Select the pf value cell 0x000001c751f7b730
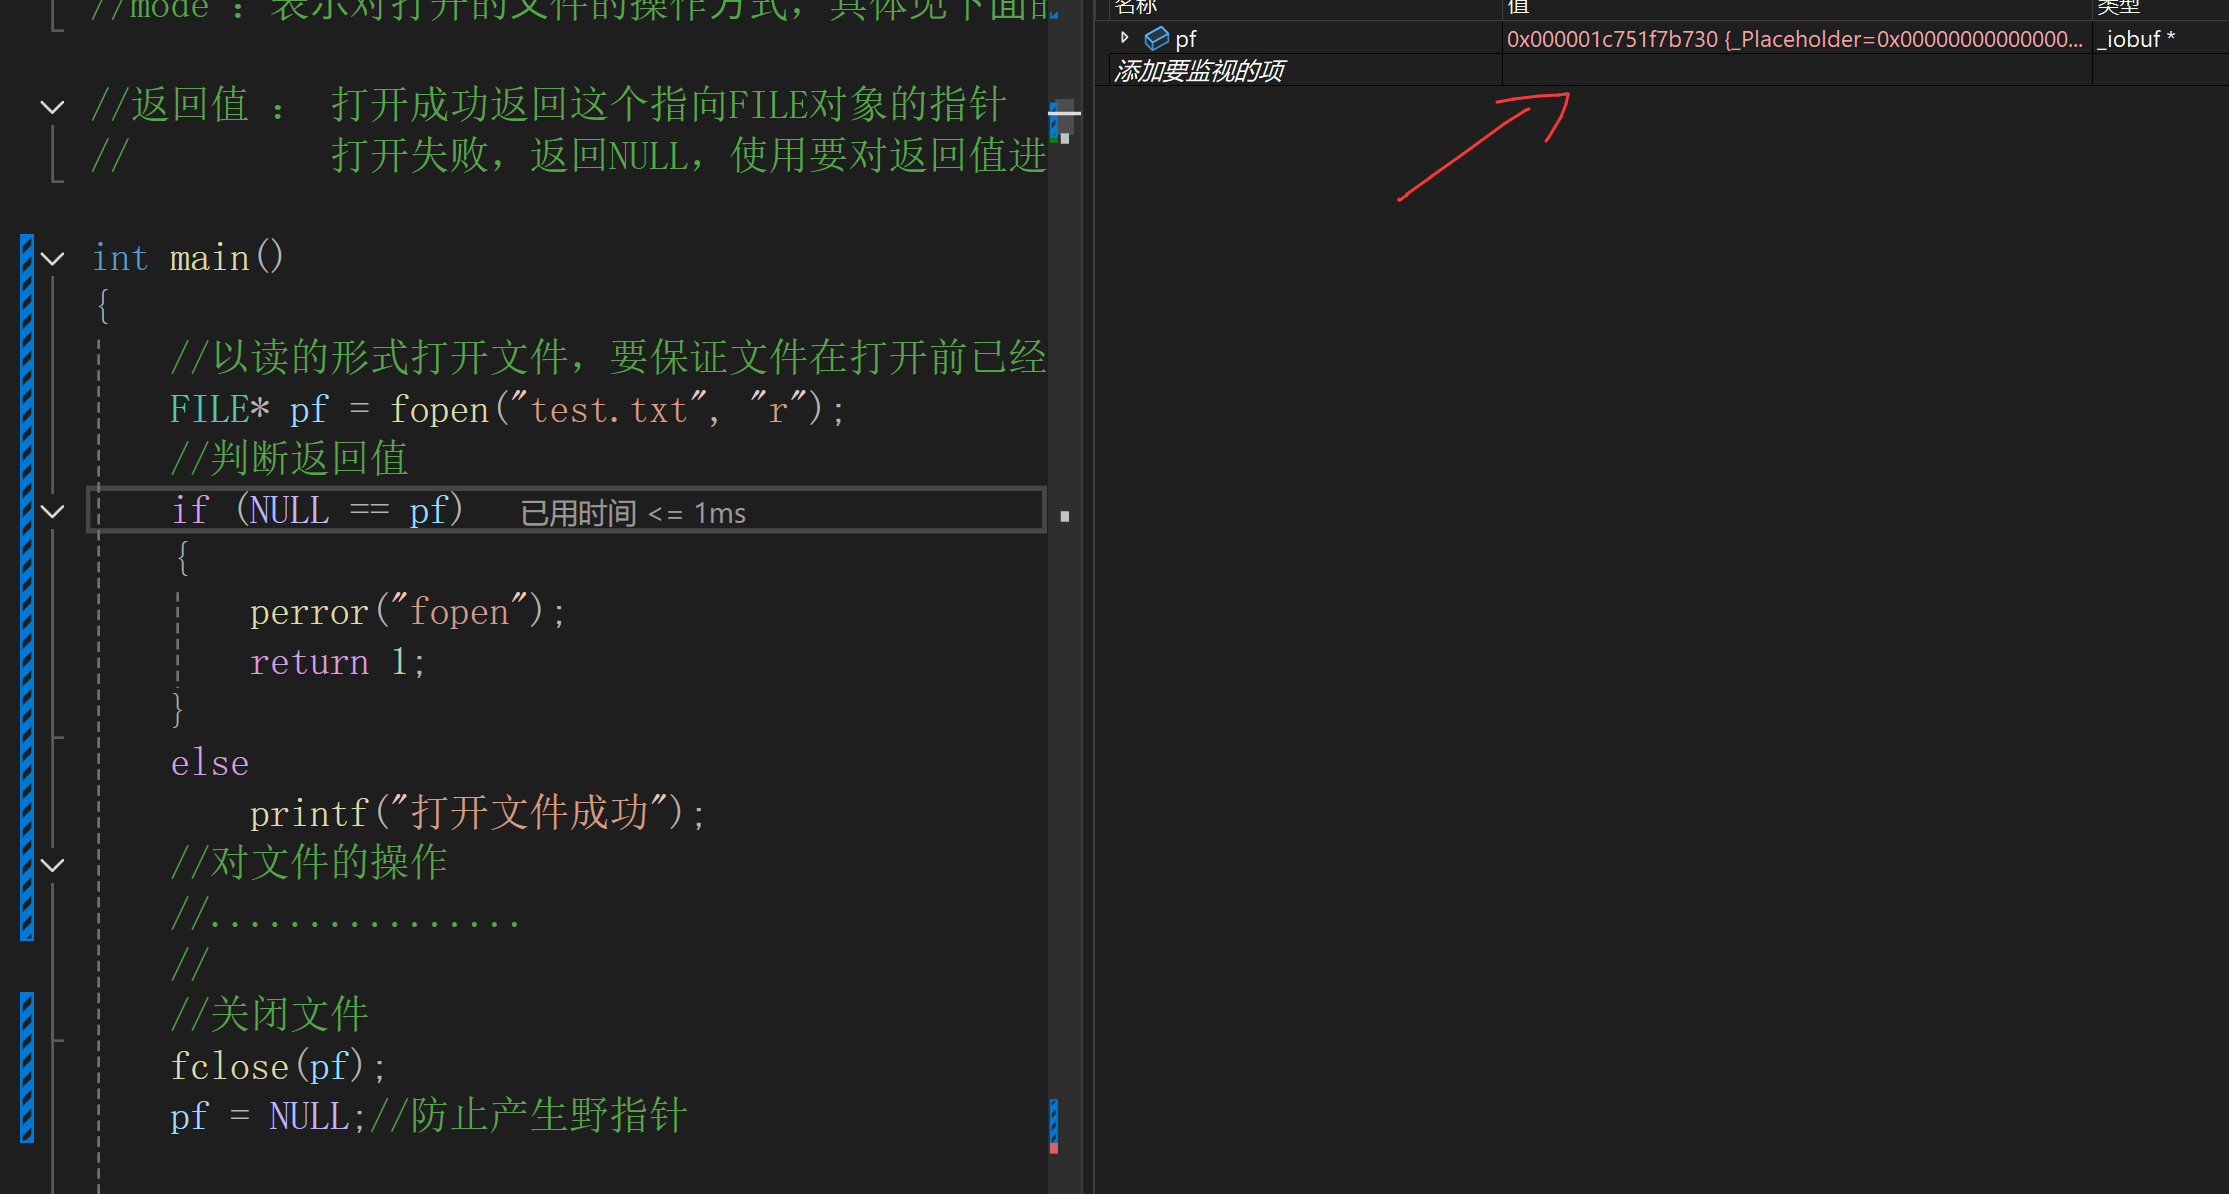 click(x=1796, y=39)
